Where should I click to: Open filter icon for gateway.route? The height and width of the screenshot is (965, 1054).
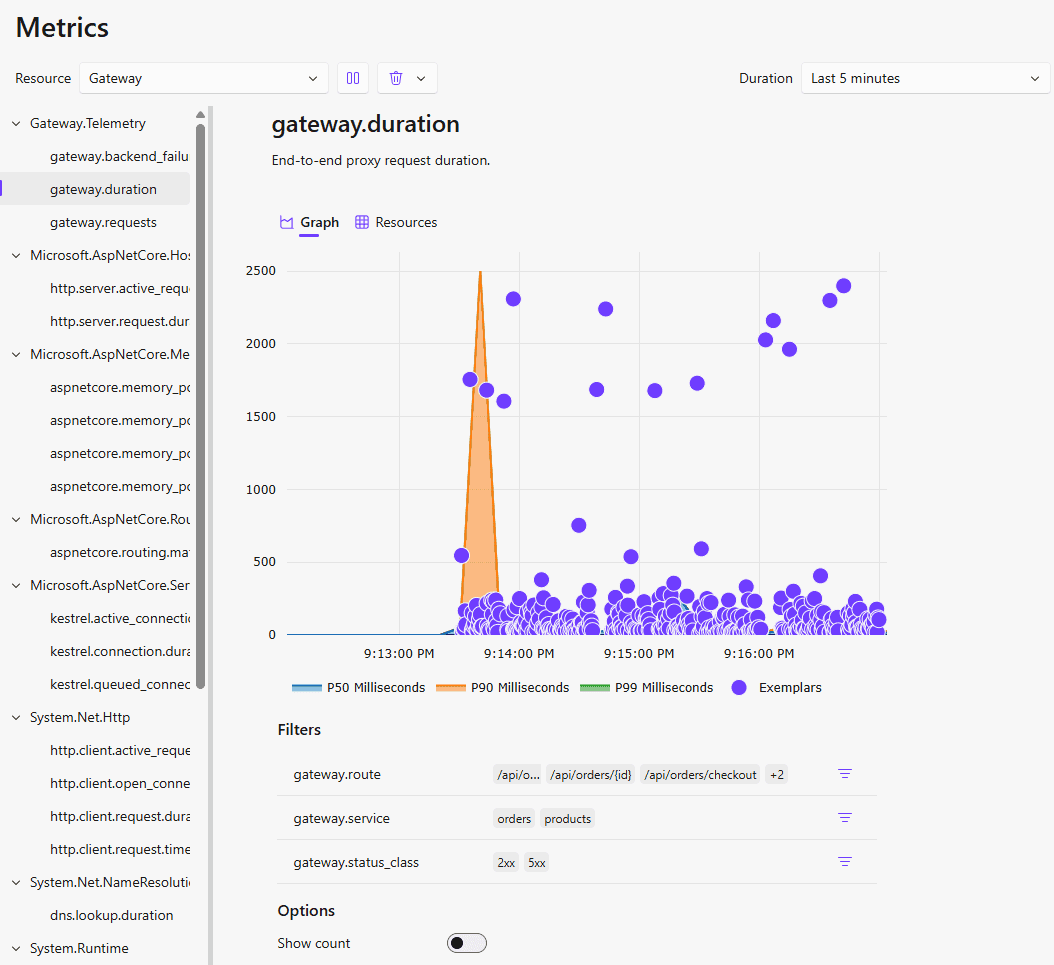pos(845,773)
